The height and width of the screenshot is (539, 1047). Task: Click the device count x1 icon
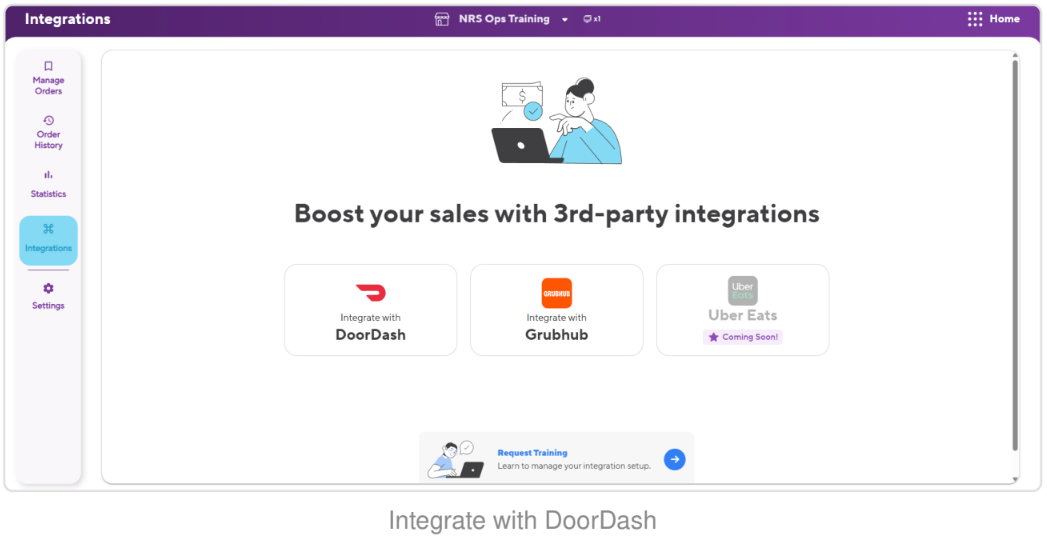pyautogui.click(x=592, y=19)
